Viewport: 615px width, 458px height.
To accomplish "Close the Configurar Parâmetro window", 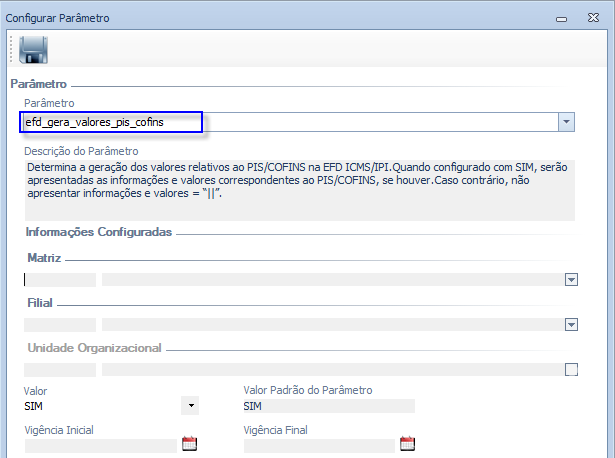I will tap(594, 18).
